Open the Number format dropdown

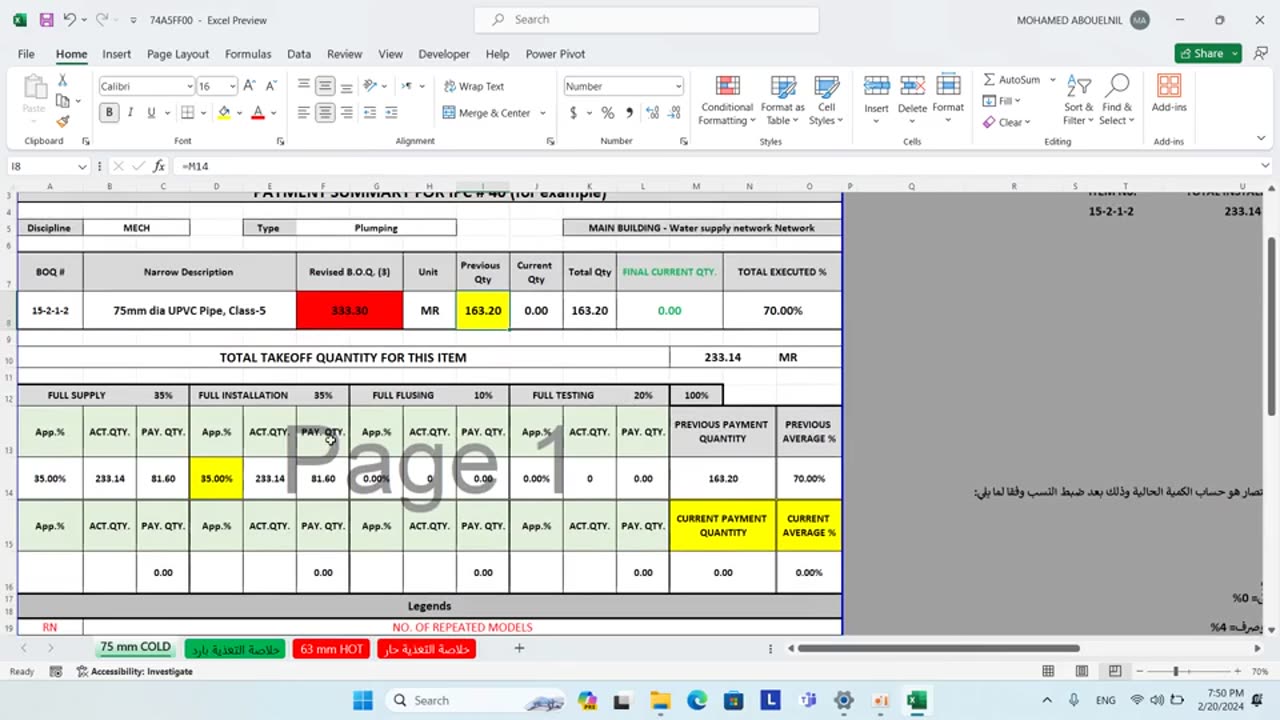(678, 86)
